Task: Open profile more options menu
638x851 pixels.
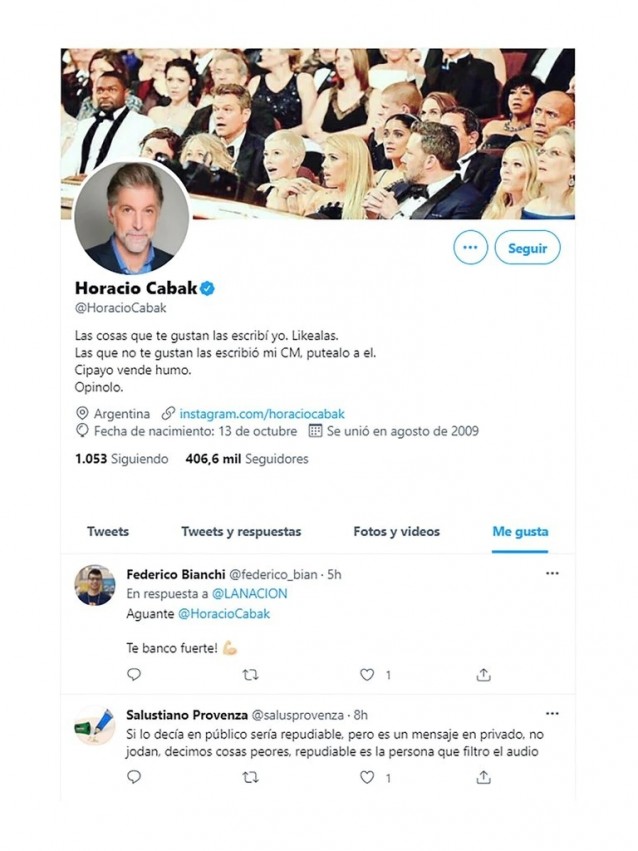Action: tap(470, 248)
